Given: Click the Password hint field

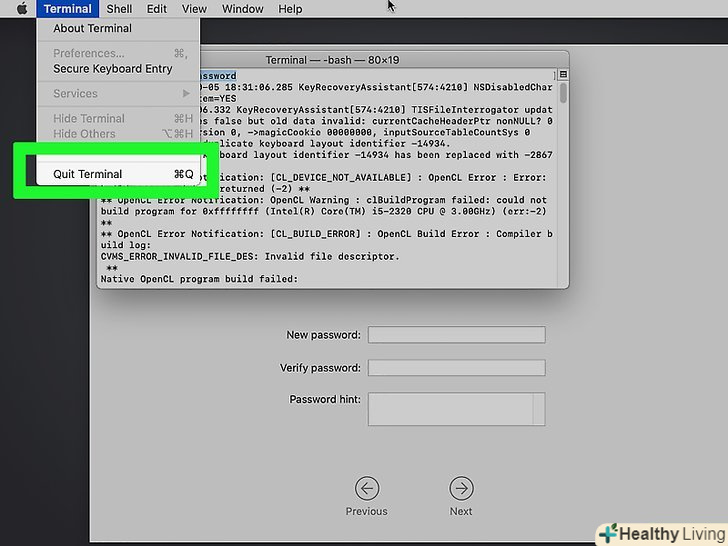Looking at the screenshot, I should (x=456, y=409).
